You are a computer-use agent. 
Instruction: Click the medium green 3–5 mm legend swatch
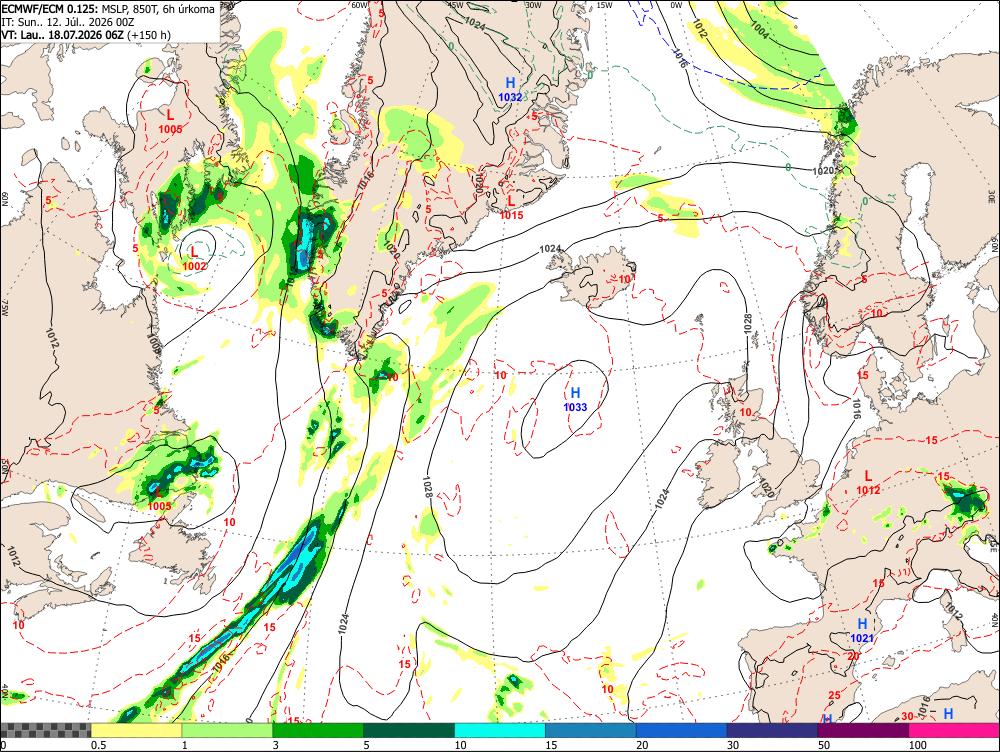(x=318, y=730)
